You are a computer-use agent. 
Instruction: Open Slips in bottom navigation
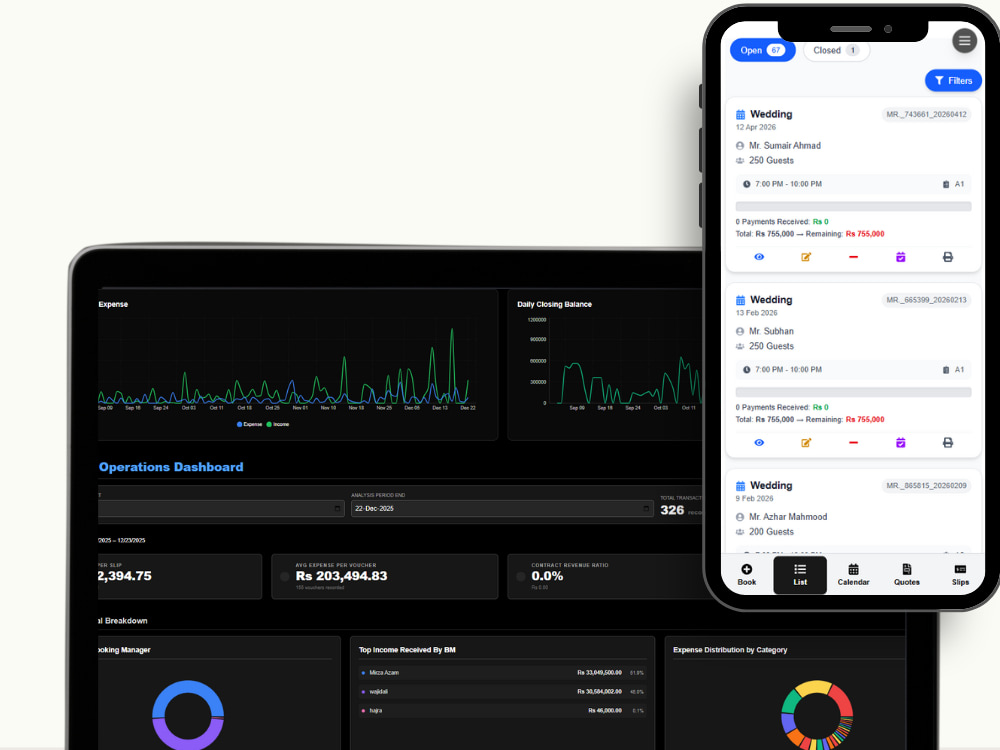pyautogui.click(x=960, y=575)
